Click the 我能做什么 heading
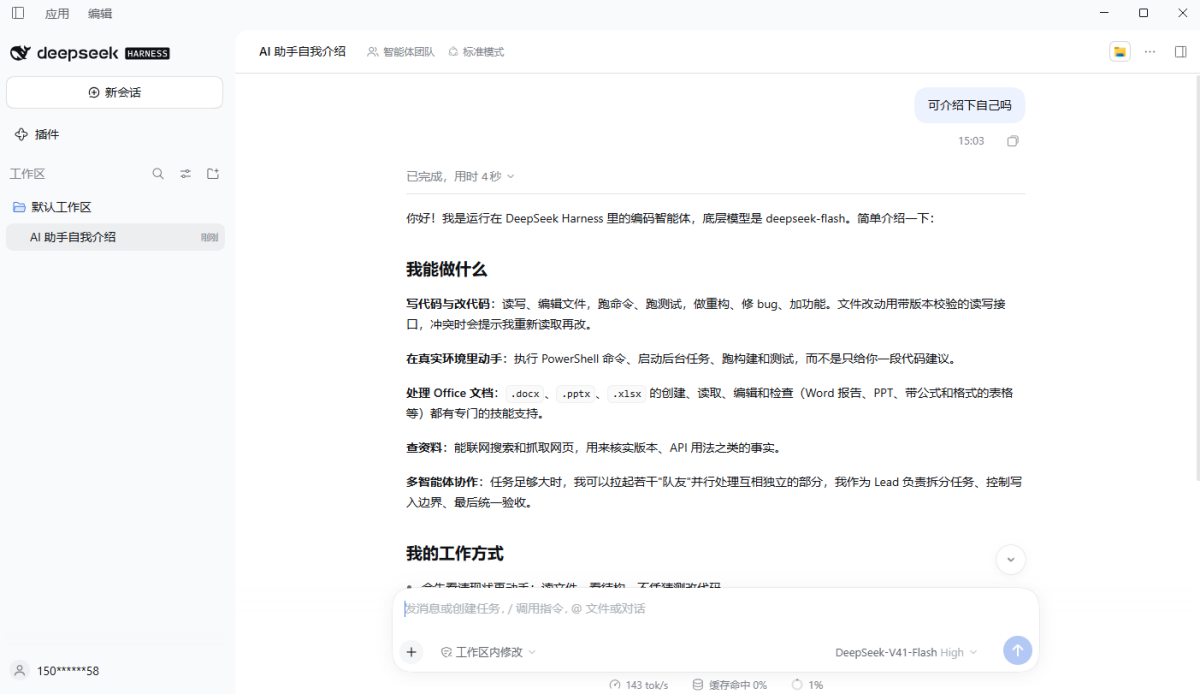Screen dimensions: 1200x694 point(446,269)
